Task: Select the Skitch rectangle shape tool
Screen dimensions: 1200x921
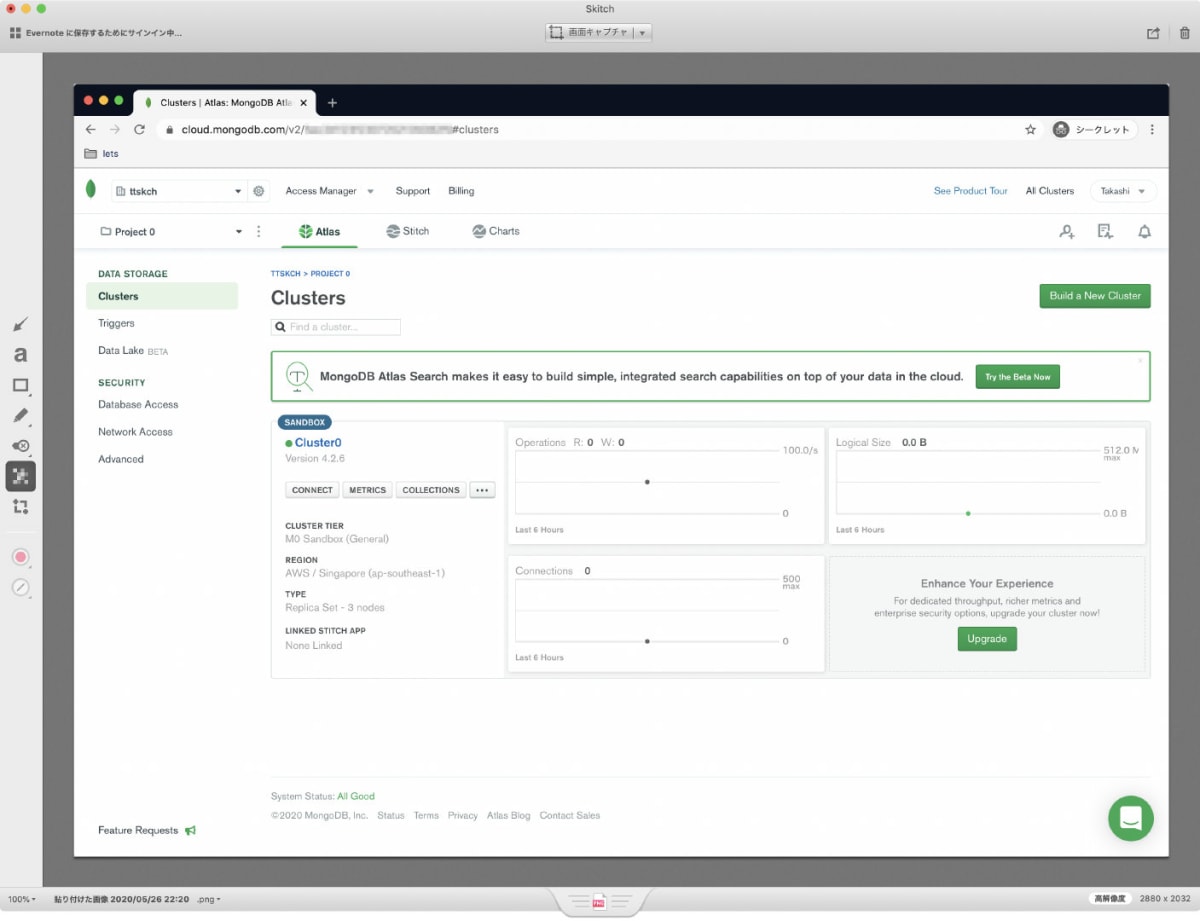Action: tap(20, 385)
